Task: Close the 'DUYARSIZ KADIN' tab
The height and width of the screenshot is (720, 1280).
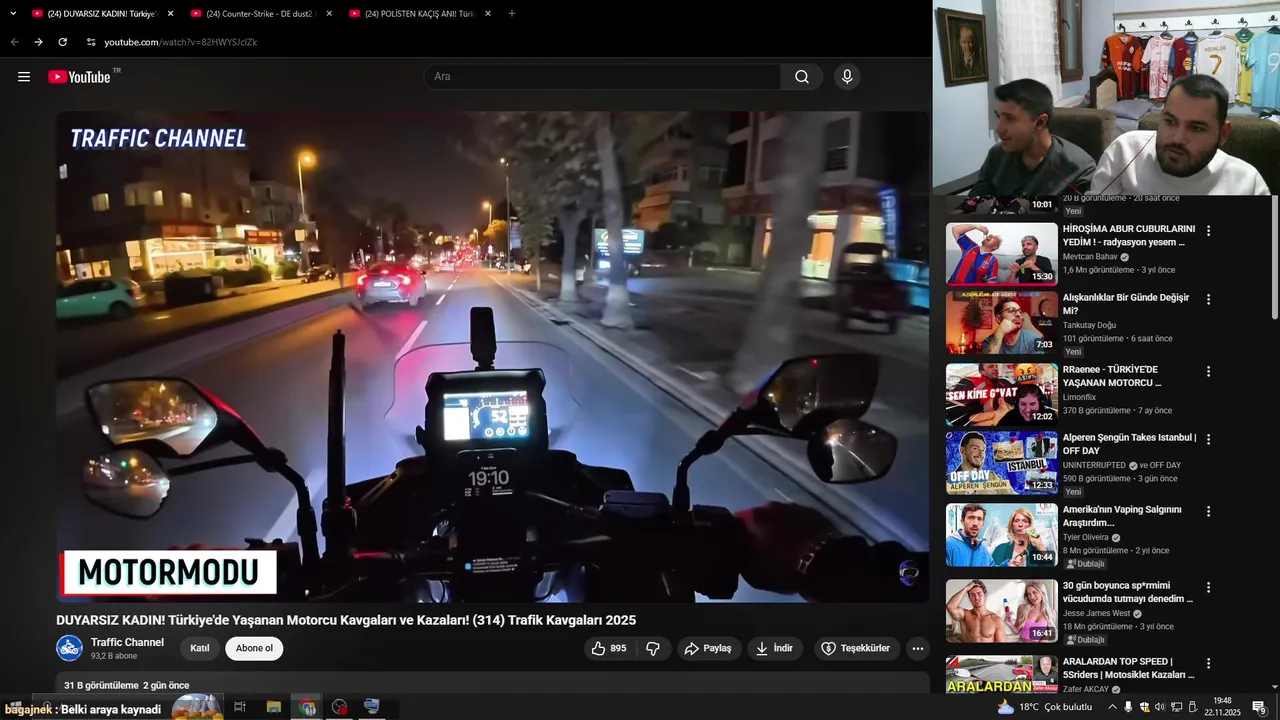Action: click(x=170, y=14)
